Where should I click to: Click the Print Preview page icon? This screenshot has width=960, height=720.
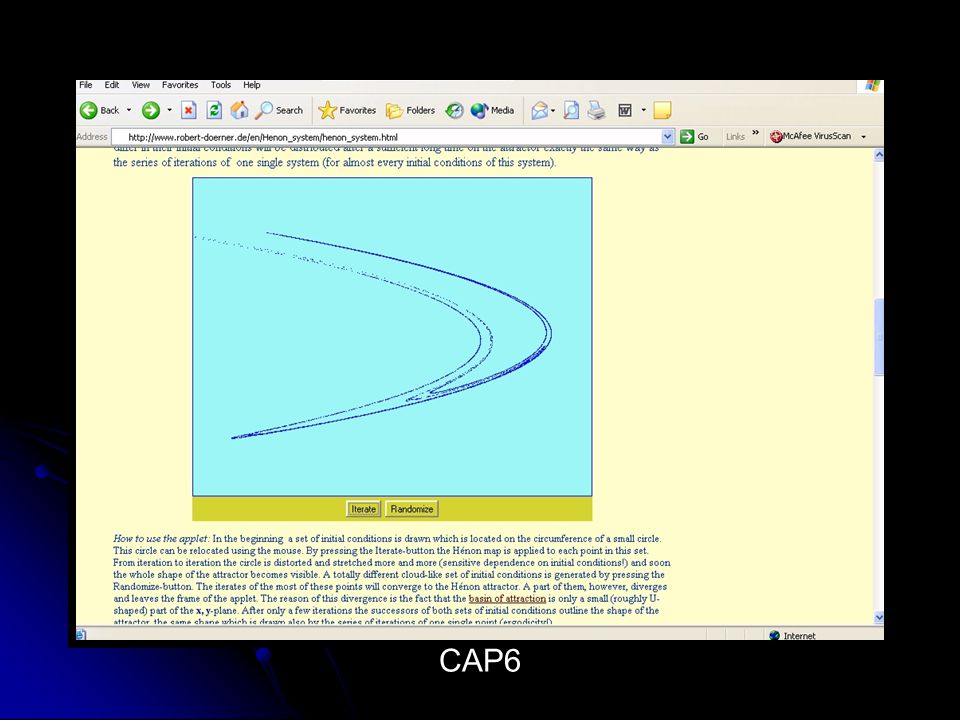coord(571,110)
